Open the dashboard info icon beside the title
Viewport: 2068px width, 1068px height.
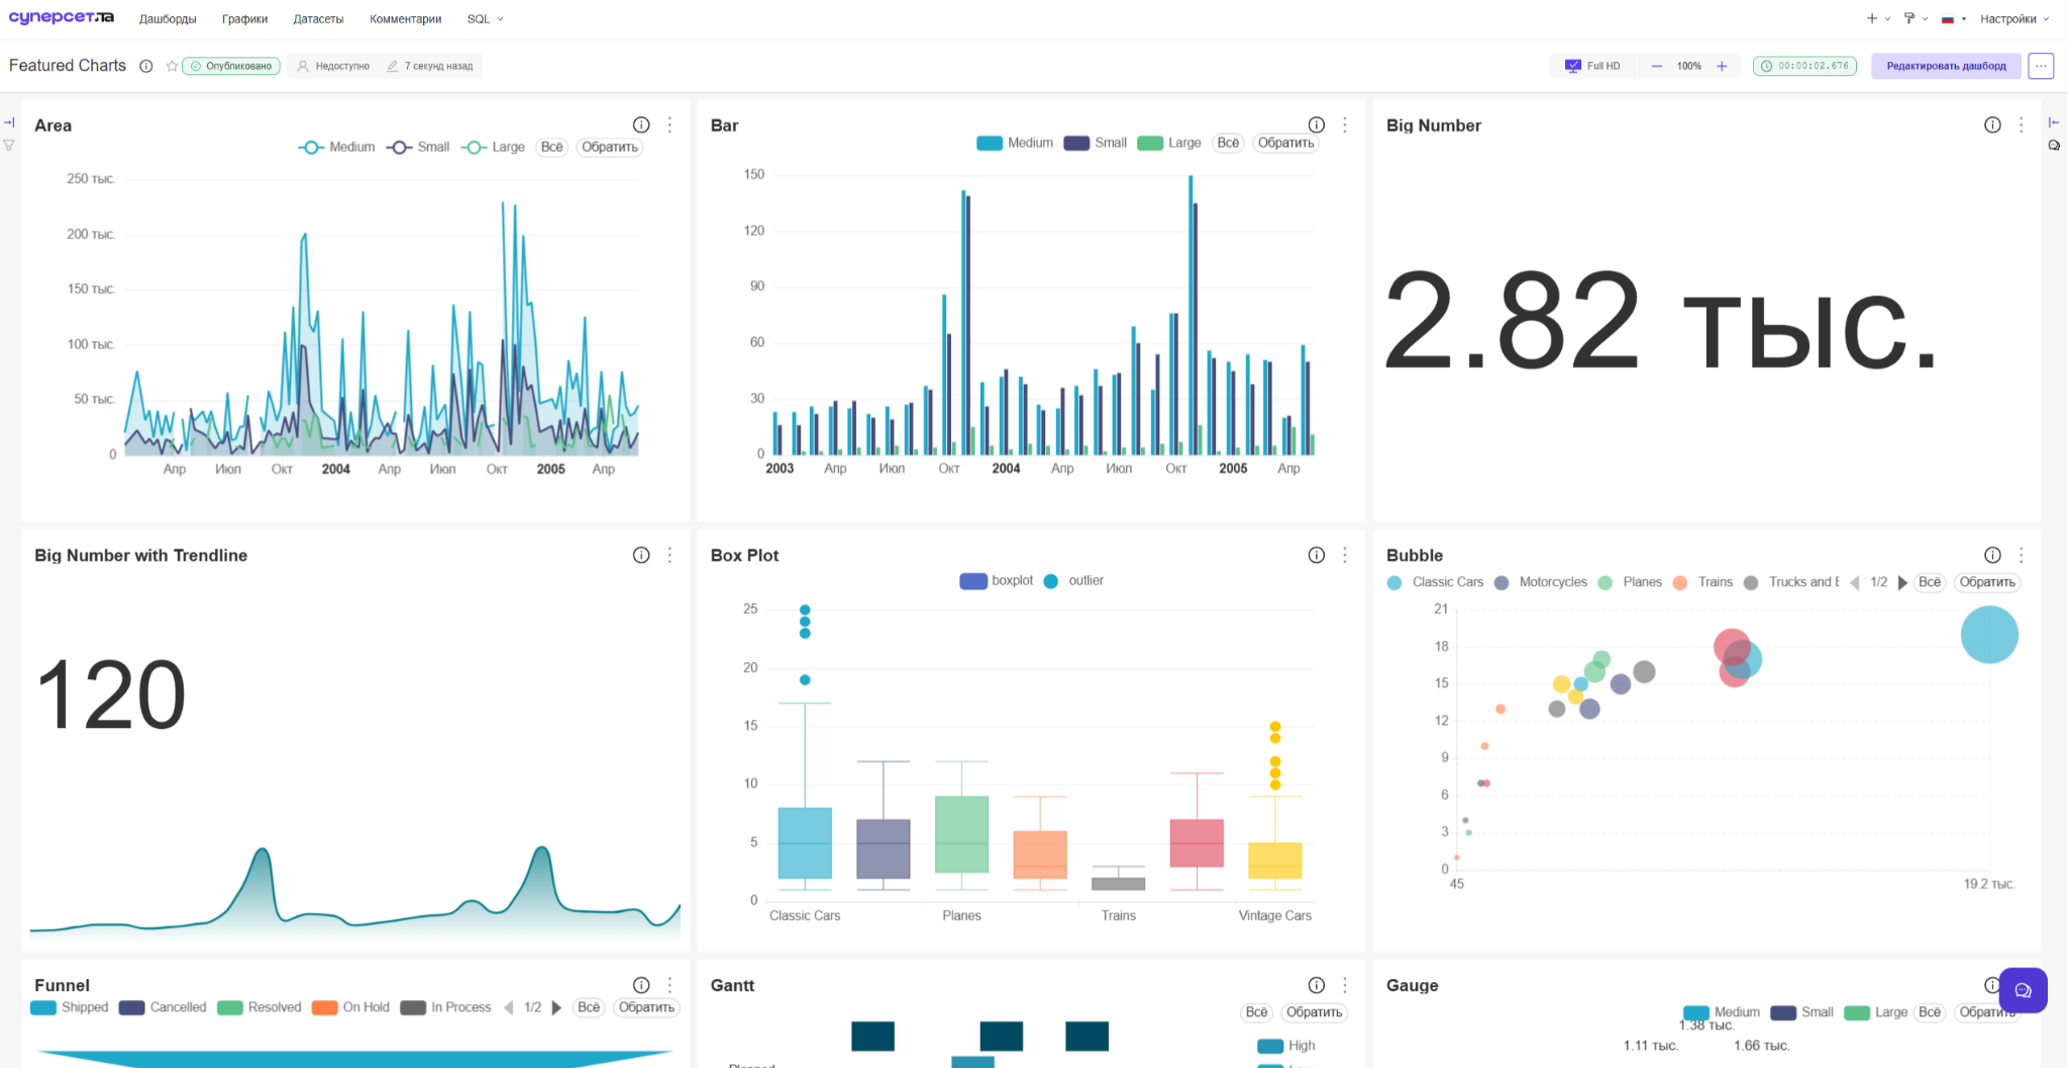click(146, 66)
